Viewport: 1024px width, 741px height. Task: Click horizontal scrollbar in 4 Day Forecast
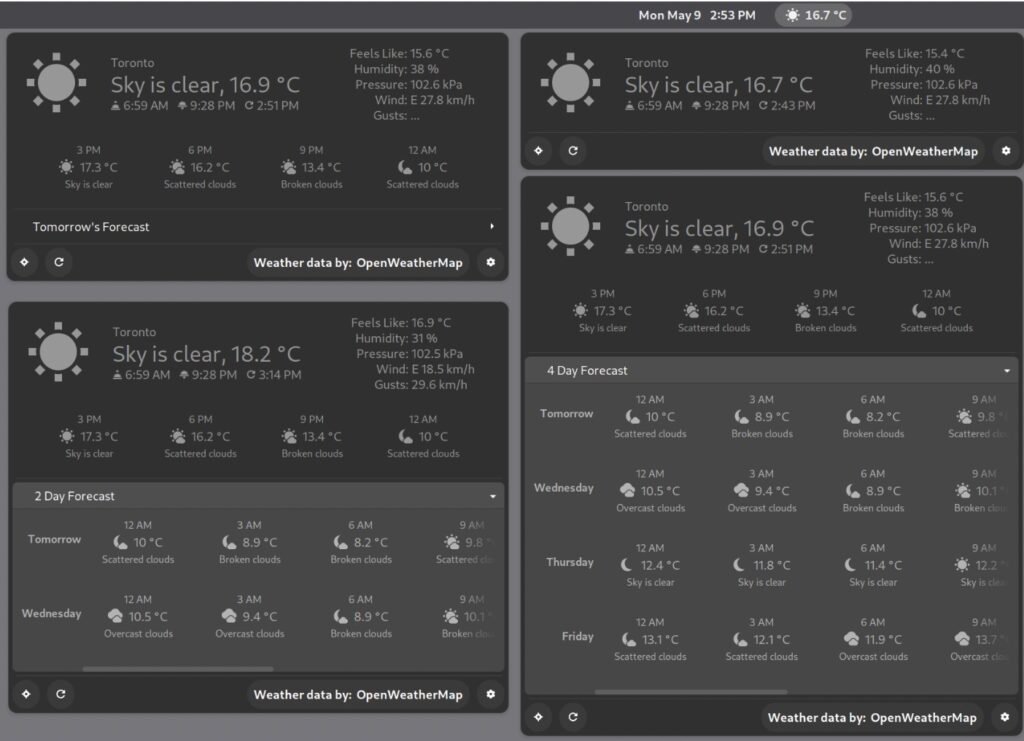point(691,691)
